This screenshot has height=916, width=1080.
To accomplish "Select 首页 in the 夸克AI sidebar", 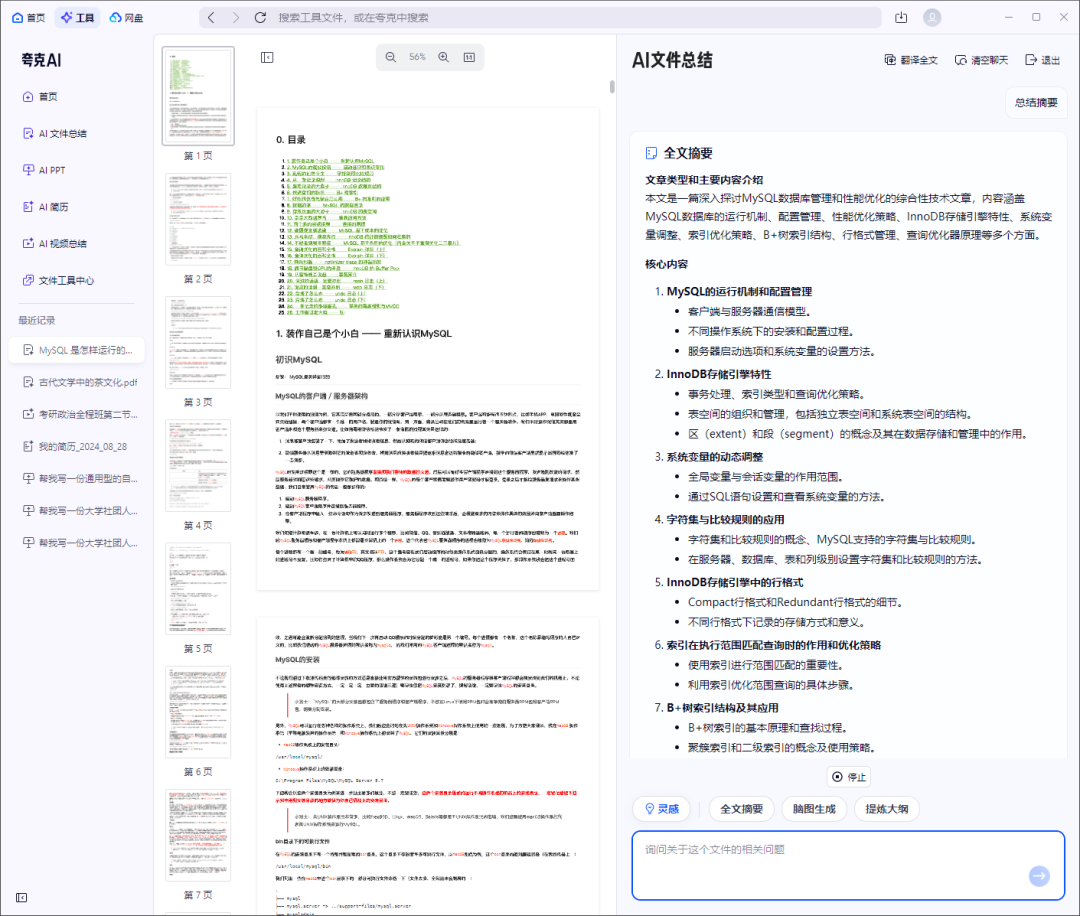I will click(x=40, y=97).
